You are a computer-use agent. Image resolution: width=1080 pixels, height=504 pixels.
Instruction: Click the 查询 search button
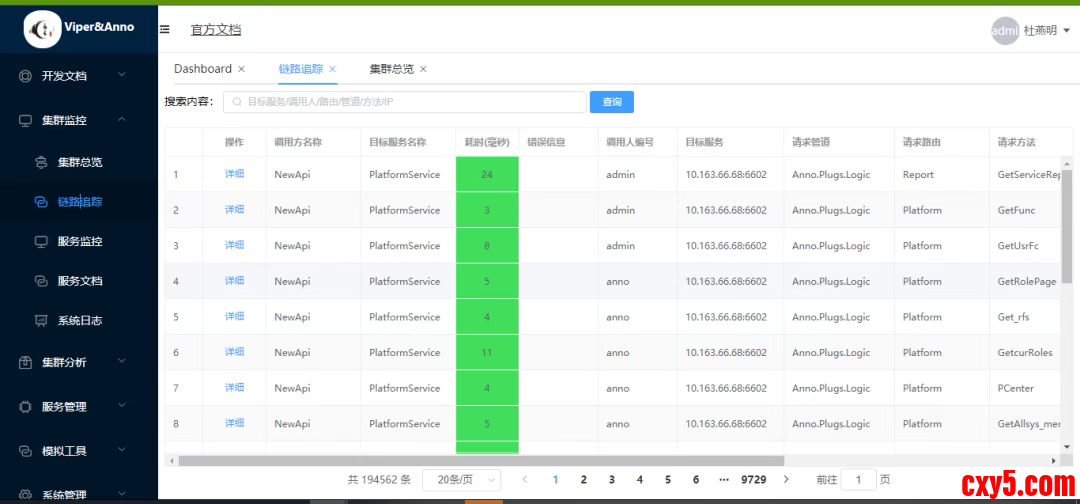point(611,102)
